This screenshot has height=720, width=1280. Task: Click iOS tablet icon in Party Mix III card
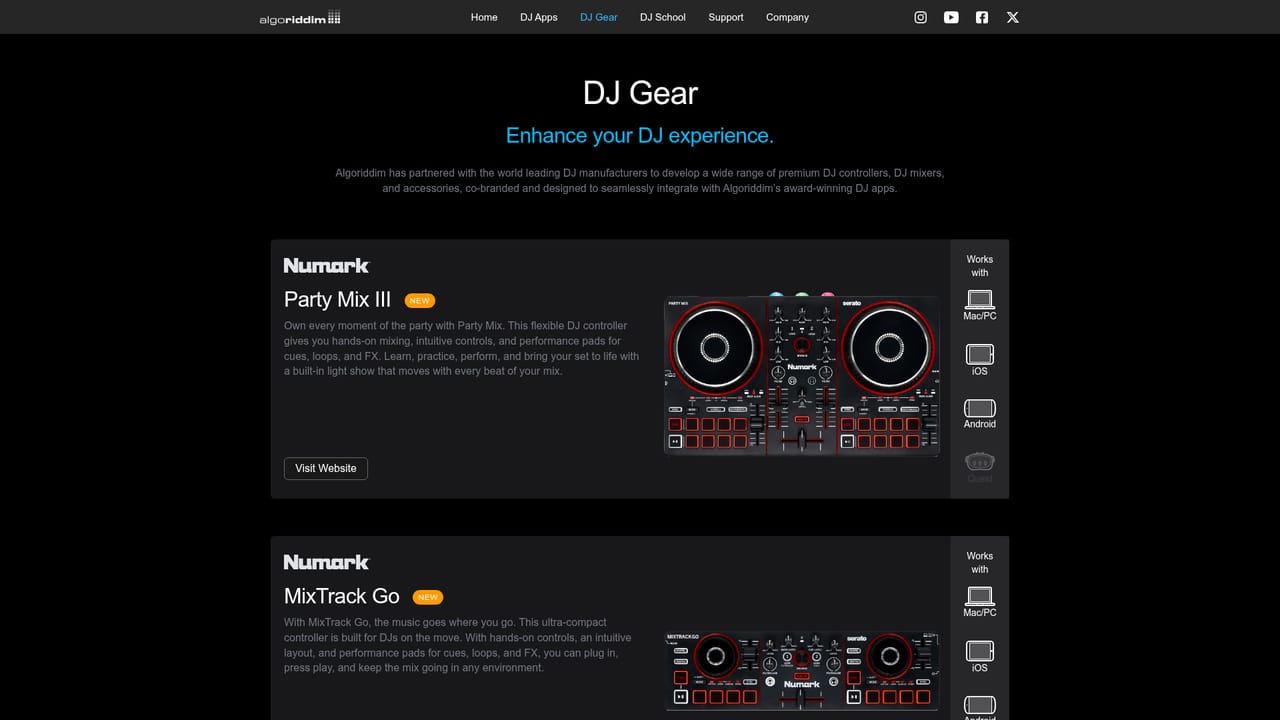(x=980, y=354)
